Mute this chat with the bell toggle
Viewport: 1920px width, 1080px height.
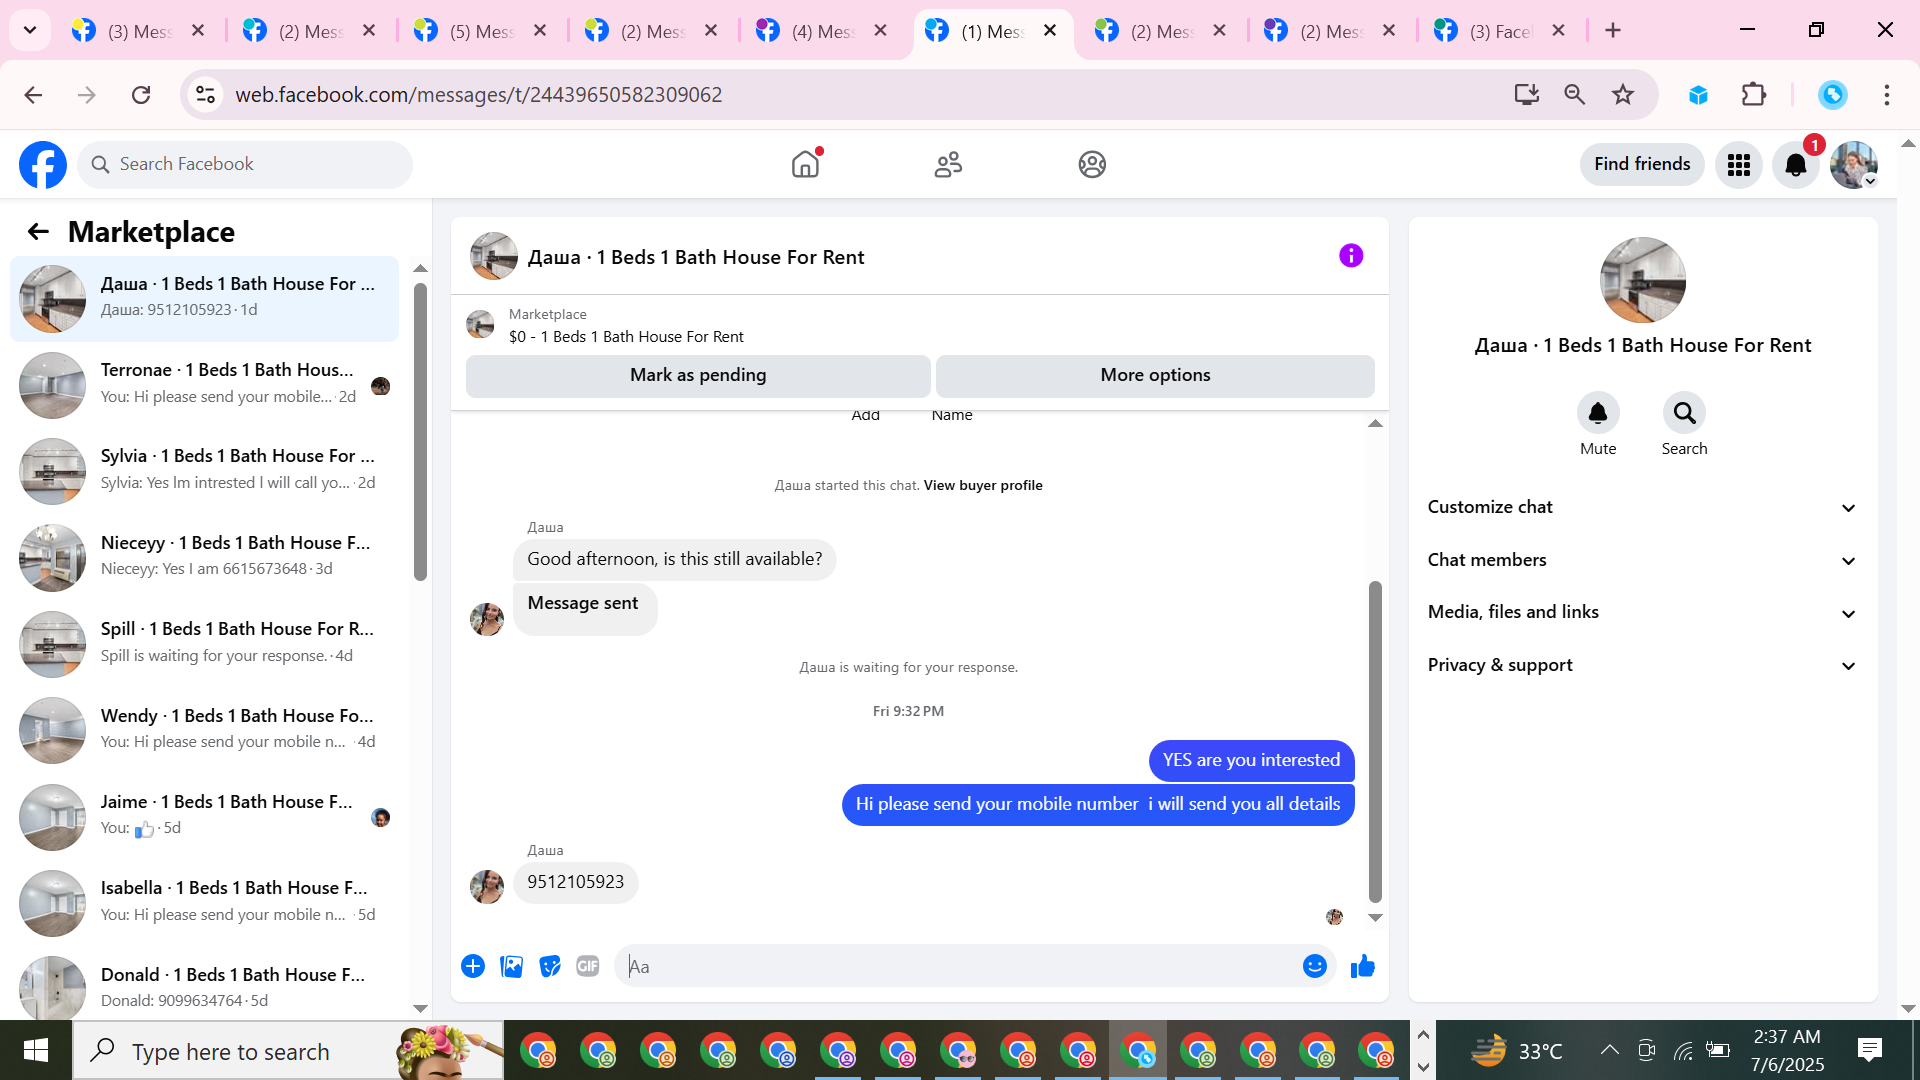coord(1597,413)
